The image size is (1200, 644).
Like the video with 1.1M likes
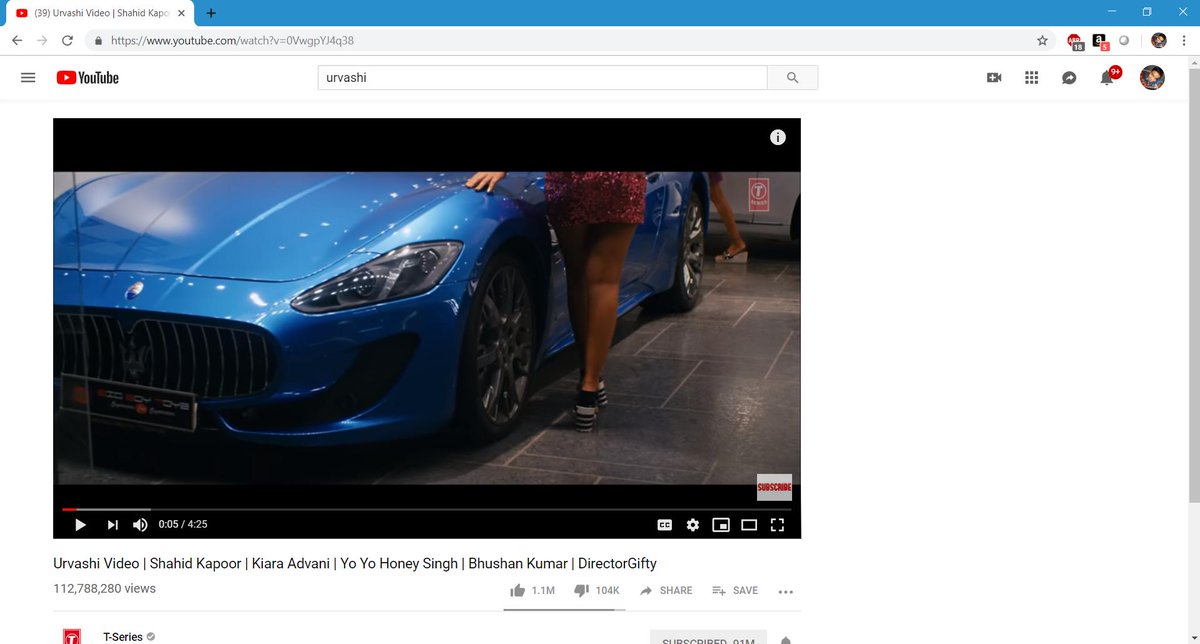pyautogui.click(x=532, y=590)
